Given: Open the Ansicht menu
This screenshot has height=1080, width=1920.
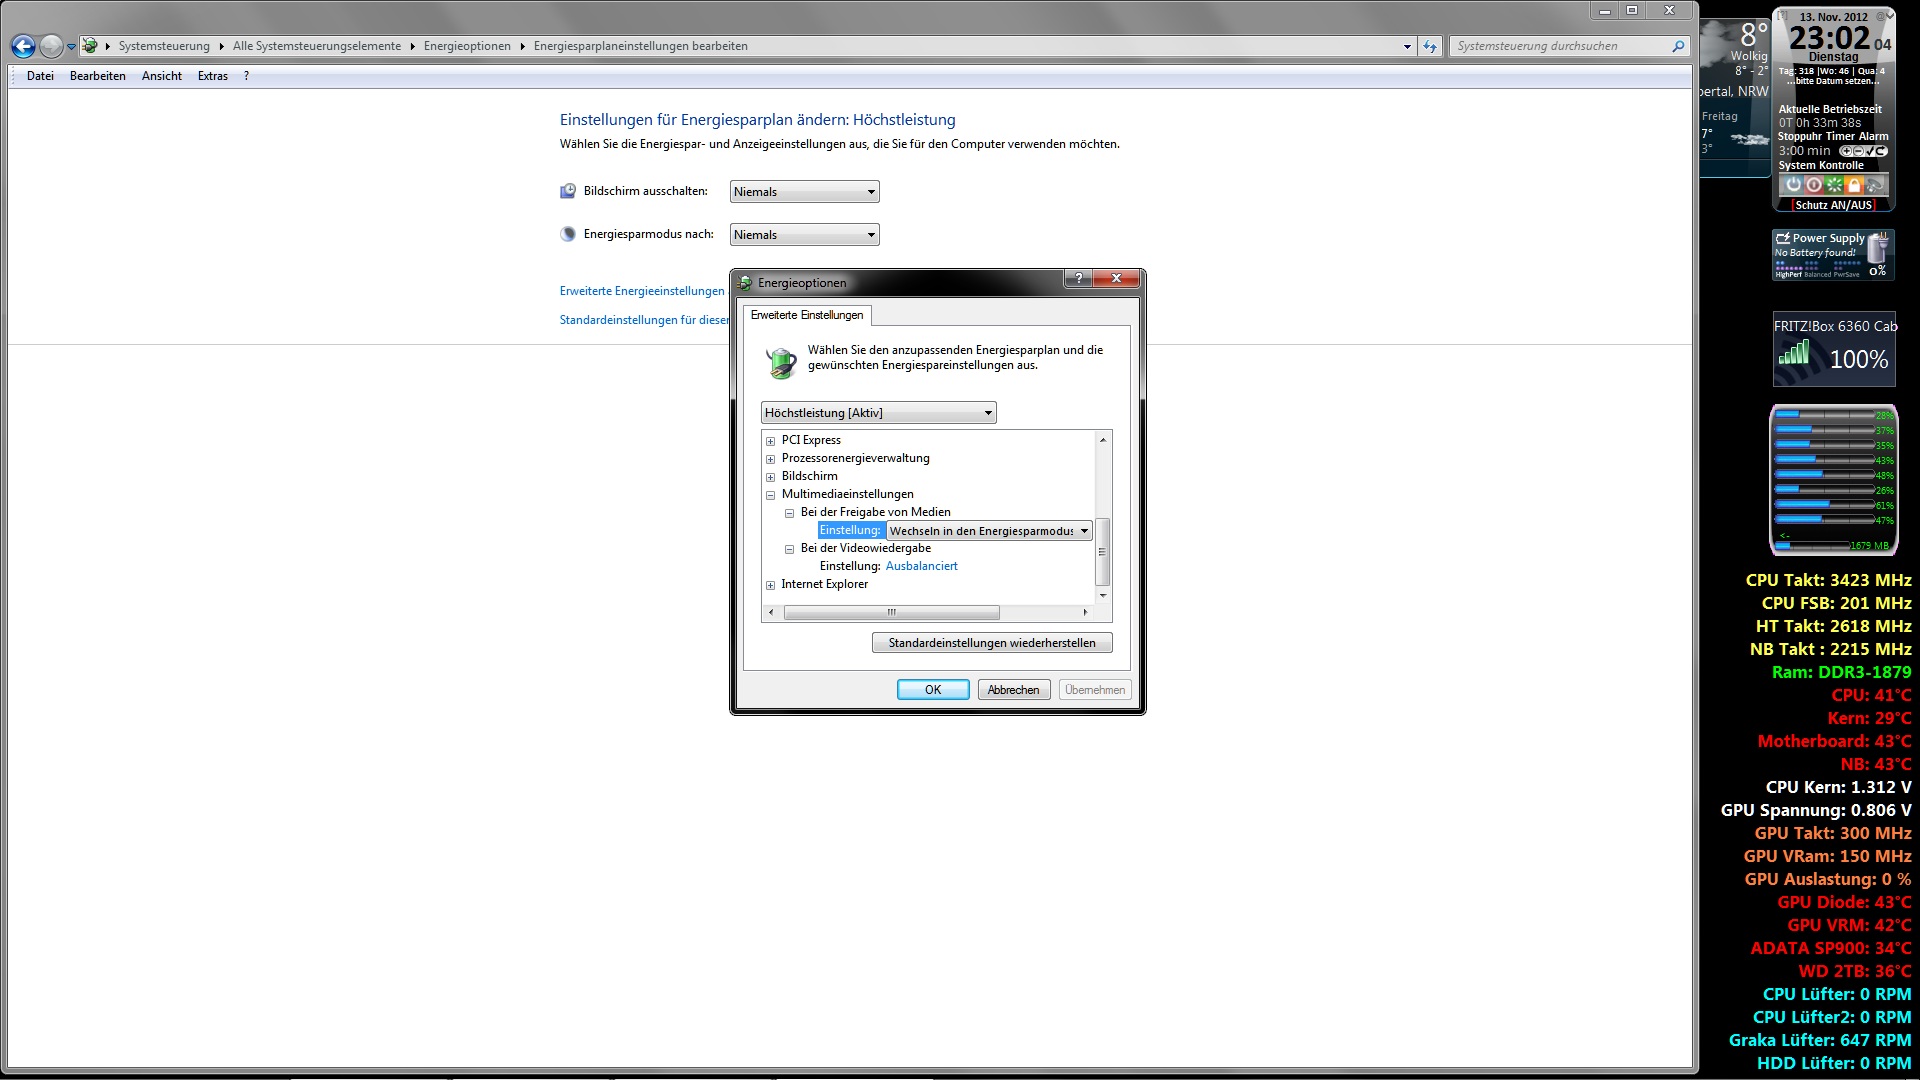Looking at the screenshot, I should [x=161, y=76].
